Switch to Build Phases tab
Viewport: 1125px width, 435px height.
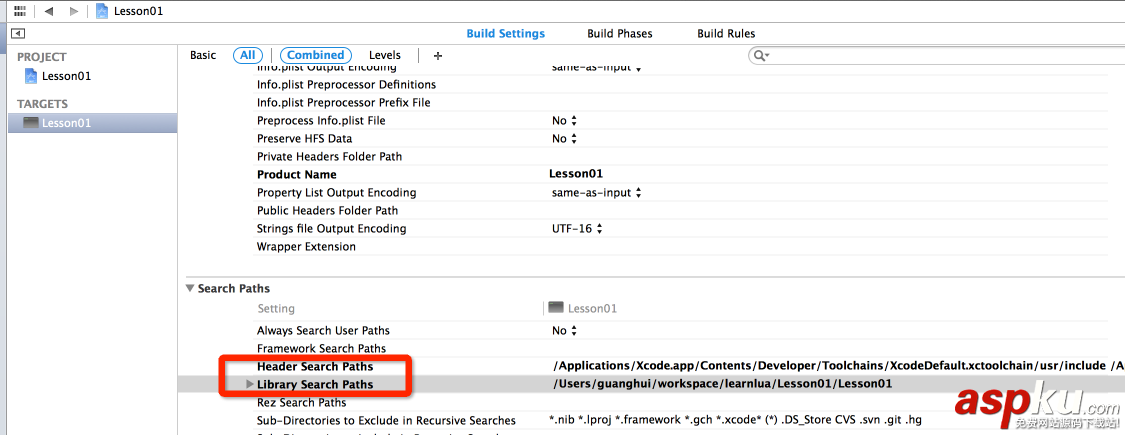620,33
